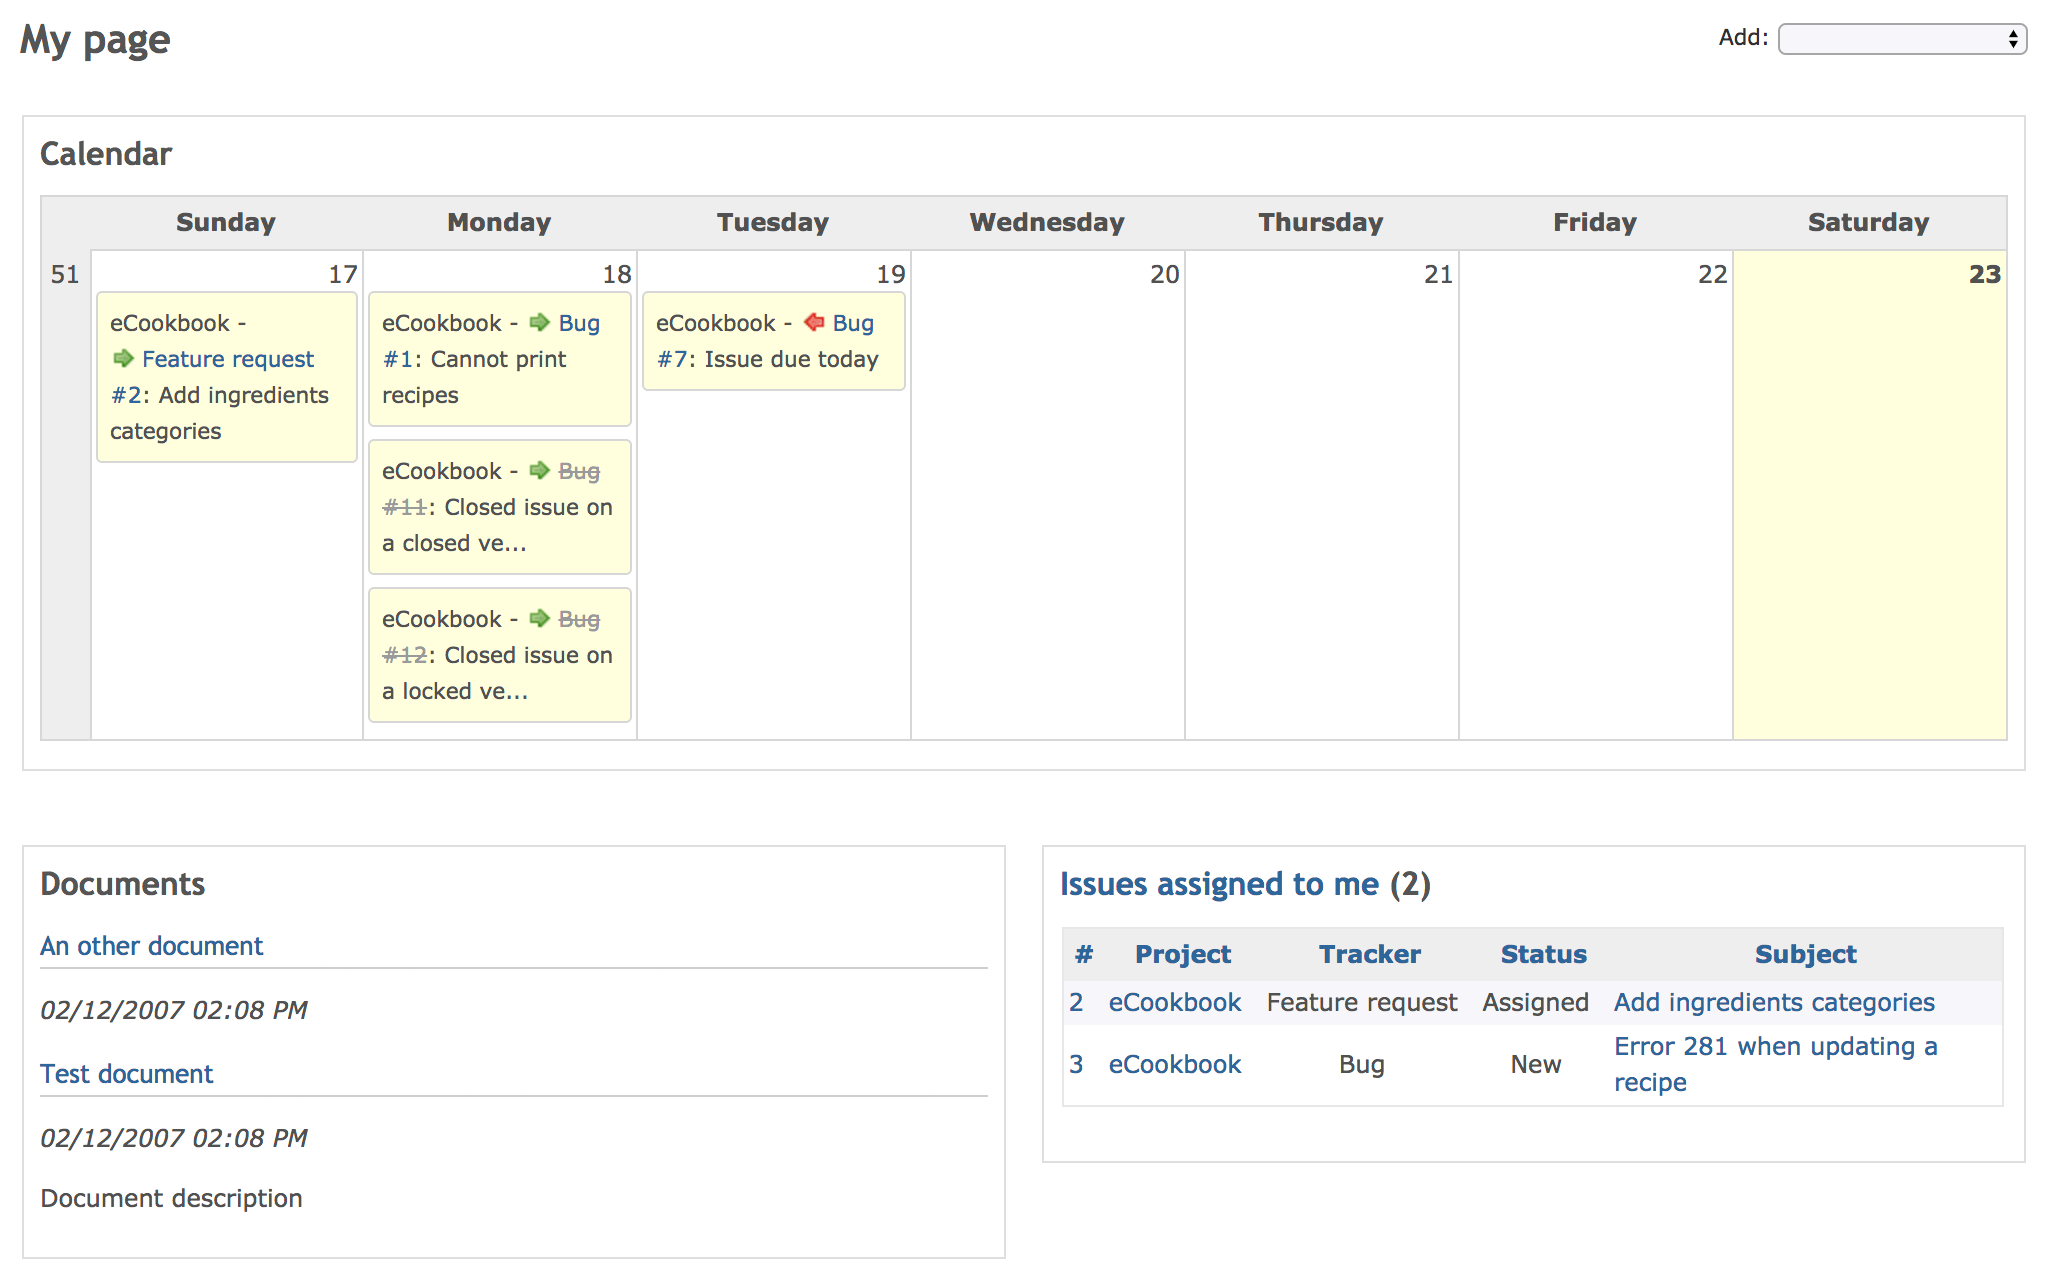Open the 'Test document' link
This screenshot has height=1283, width=2048.
126,1074
